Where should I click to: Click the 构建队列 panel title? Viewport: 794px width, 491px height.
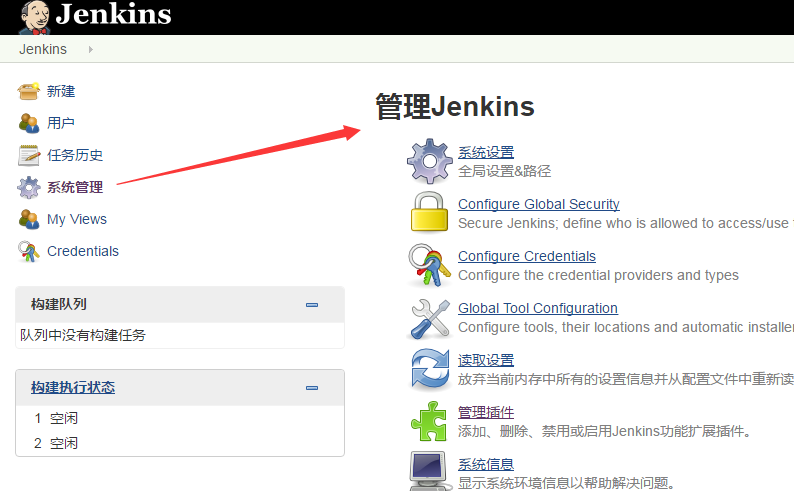(x=59, y=304)
